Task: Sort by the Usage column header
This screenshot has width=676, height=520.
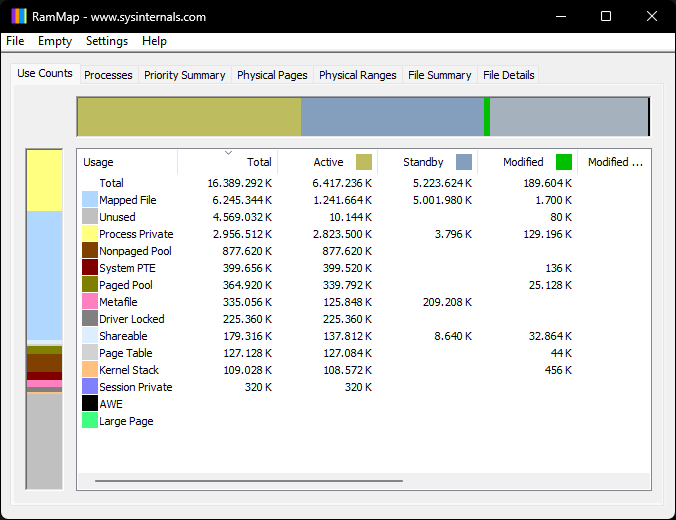Action: coord(127,162)
